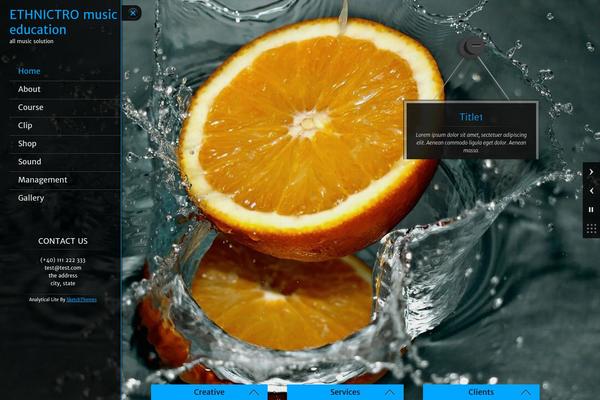Click the hotspot marker above Title1
The width and height of the screenshot is (600, 400).
click(471, 48)
